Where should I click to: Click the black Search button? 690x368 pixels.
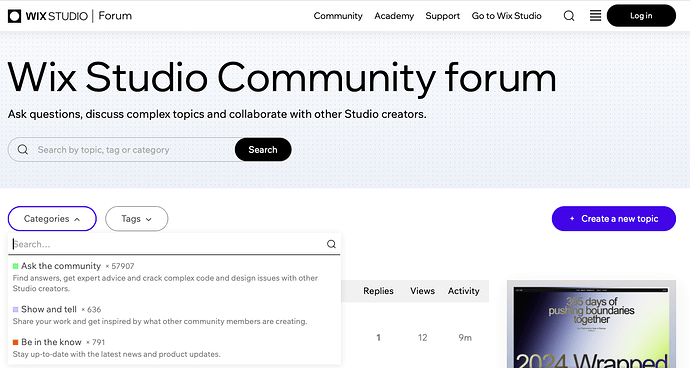263,150
